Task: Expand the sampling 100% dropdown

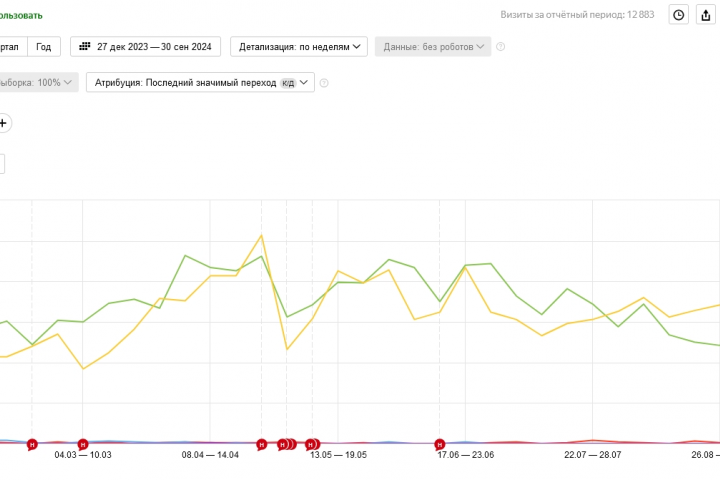Action: click(x=38, y=83)
